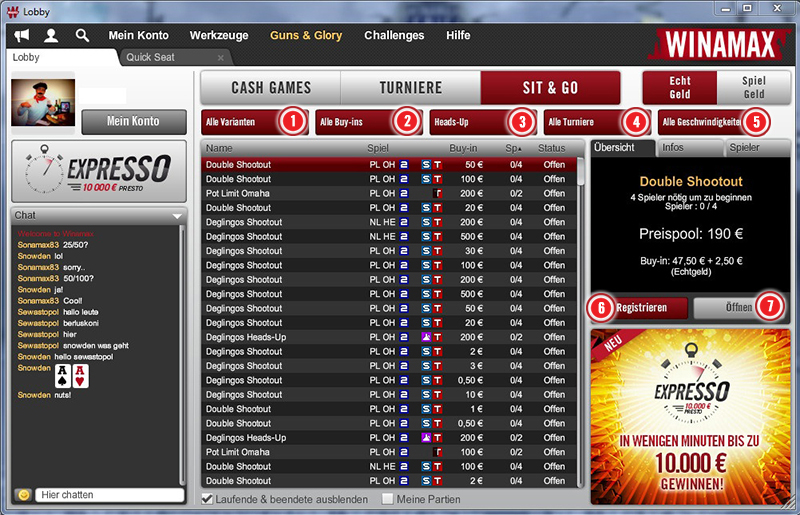The width and height of the screenshot is (800, 515).
Task: Select the Deglingos Shootout 10 € row
Action: [x=389, y=395]
